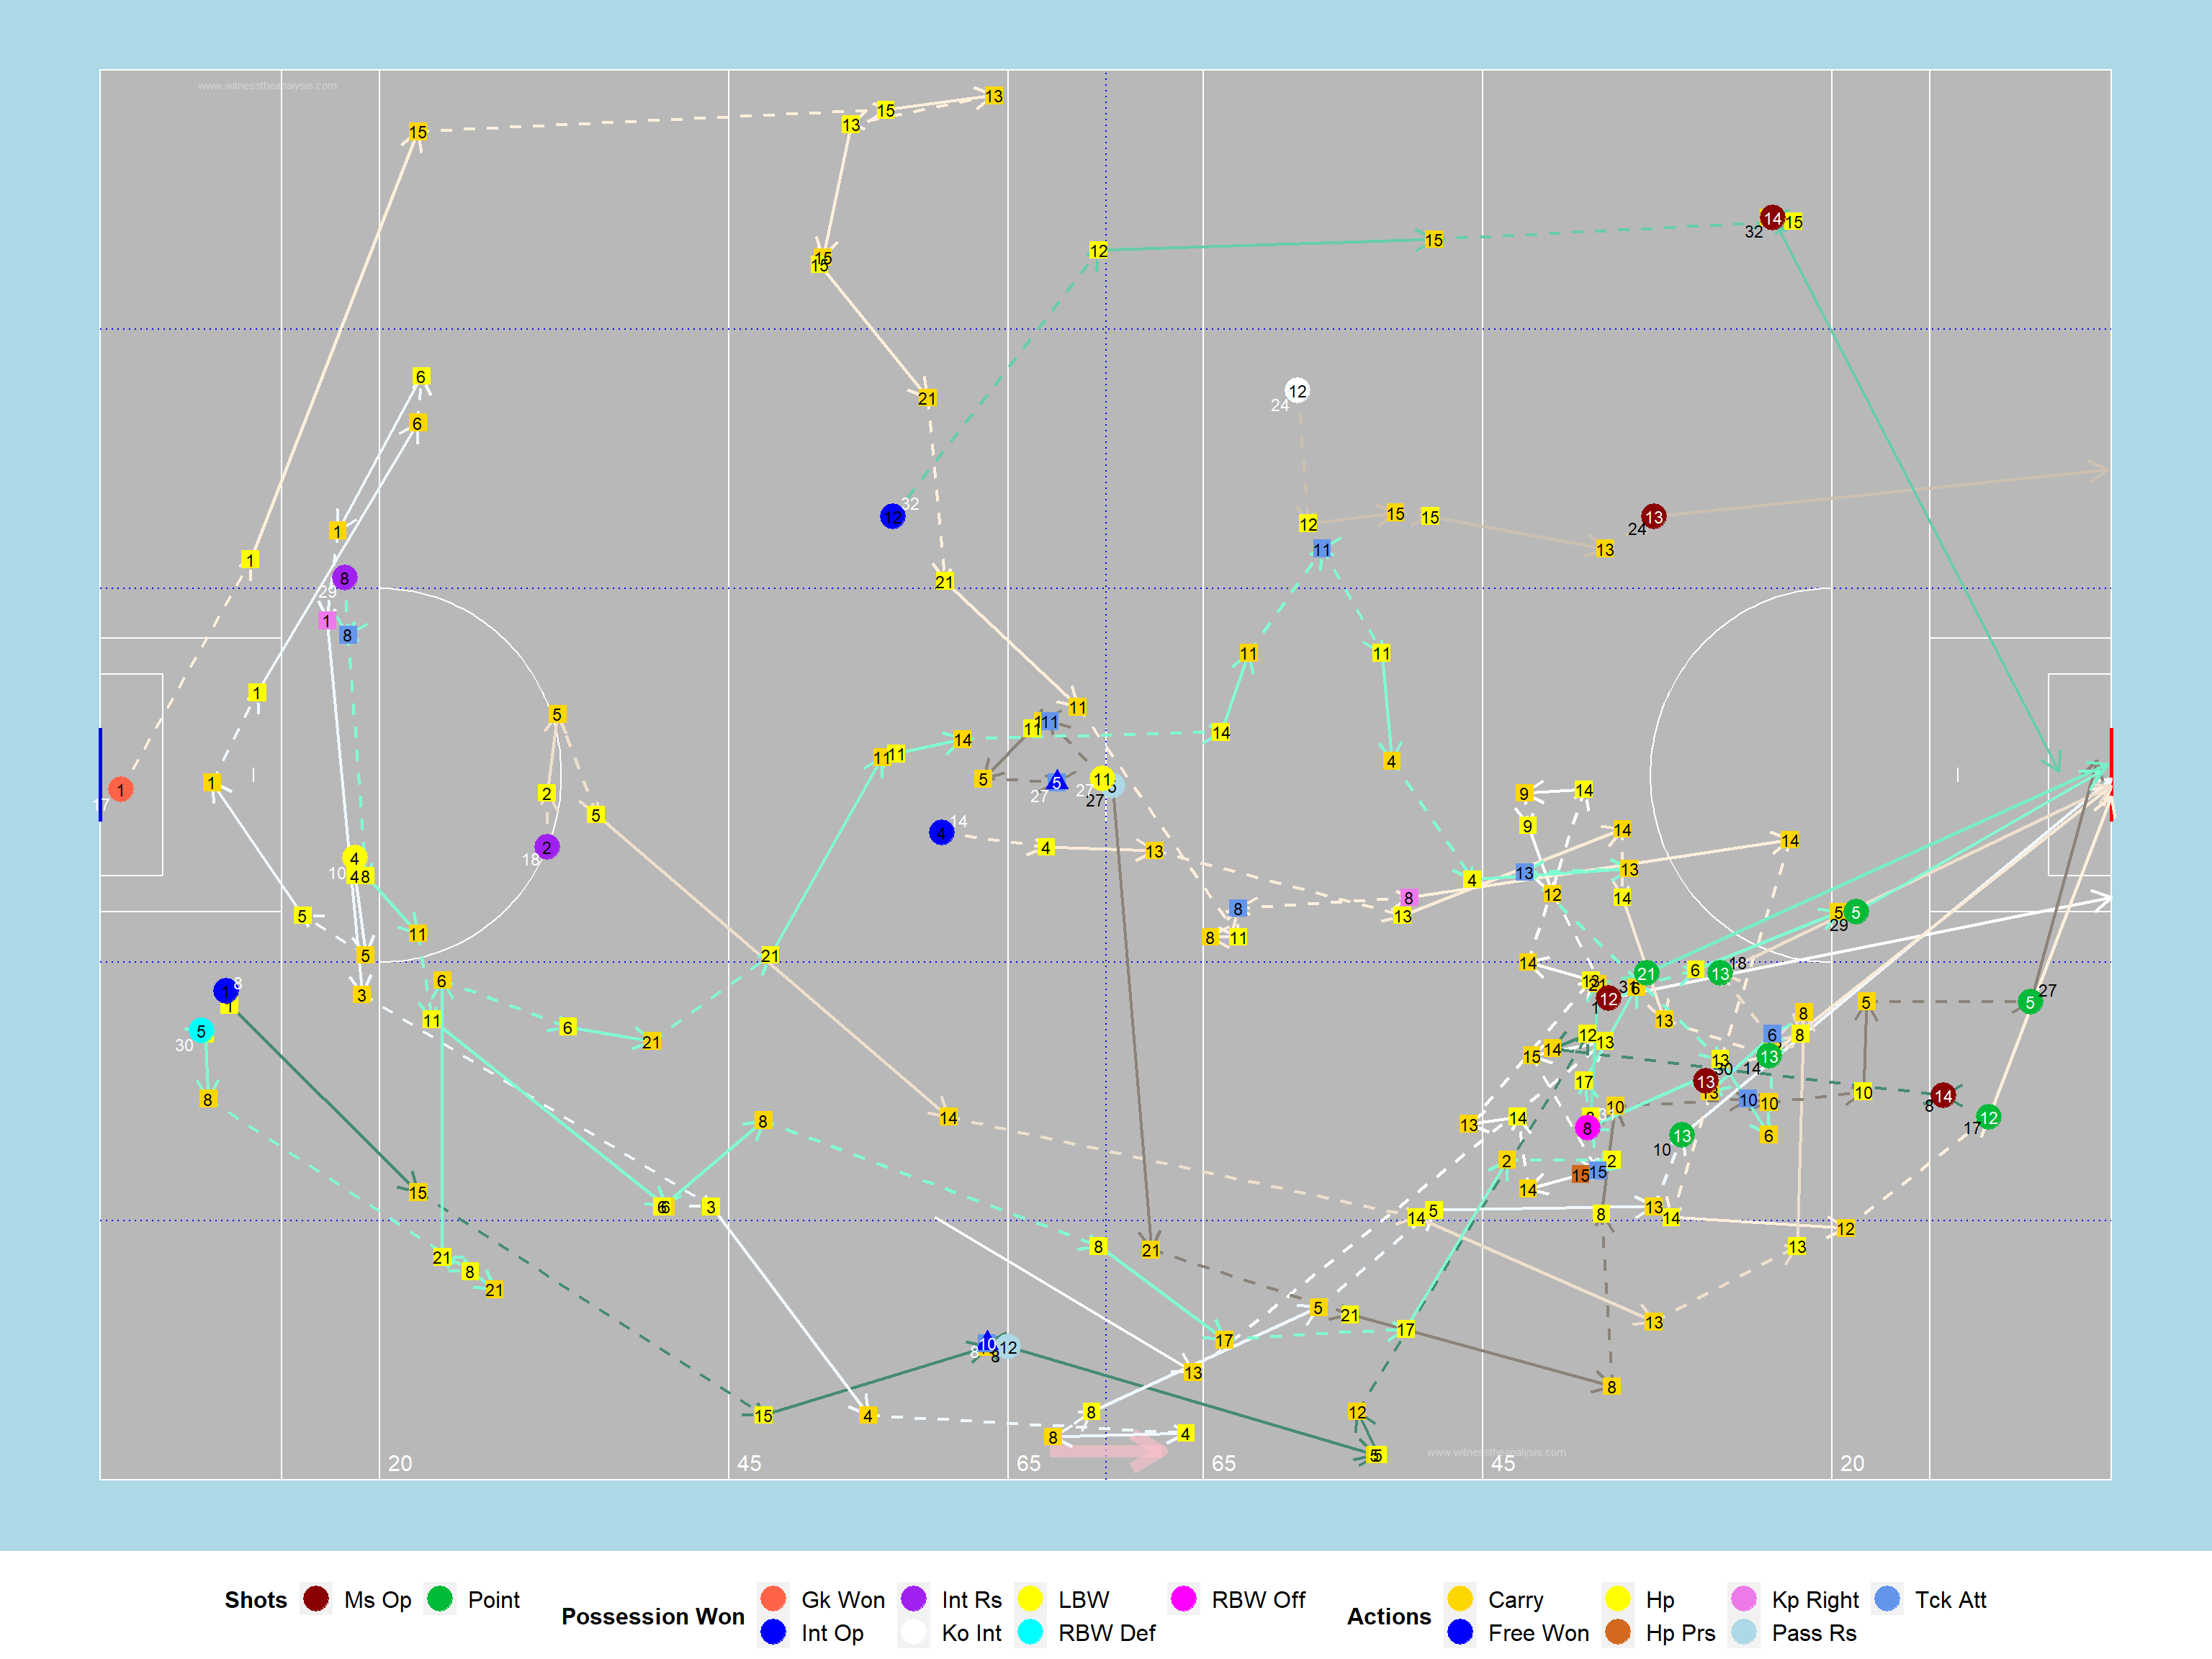2212x1659 pixels.
Task: Click the blue Int Op legend icon
Action: [x=773, y=1632]
